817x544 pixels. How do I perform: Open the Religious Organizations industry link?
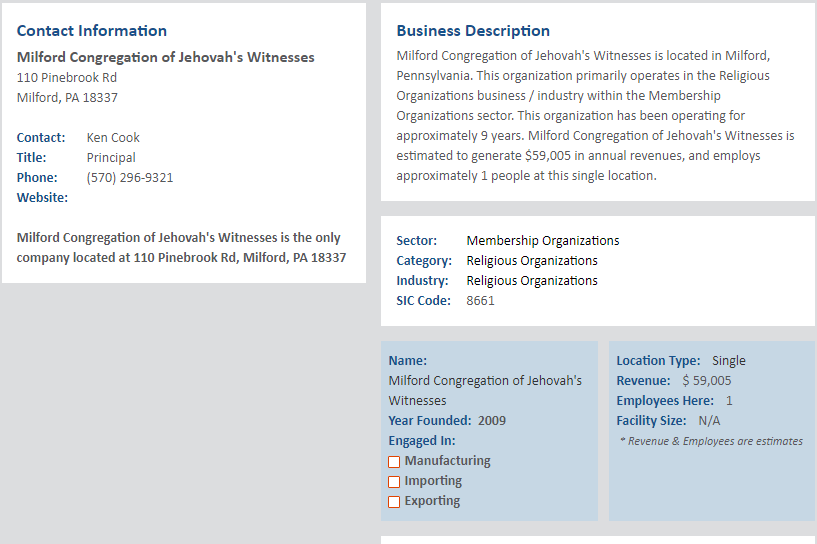pos(531,281)
